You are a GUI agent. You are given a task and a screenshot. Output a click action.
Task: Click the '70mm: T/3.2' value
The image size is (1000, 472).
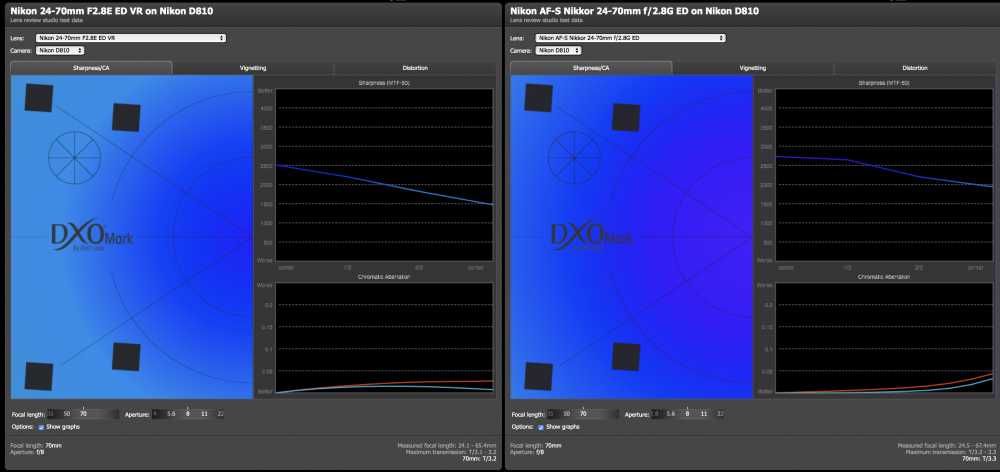[480, 458]
